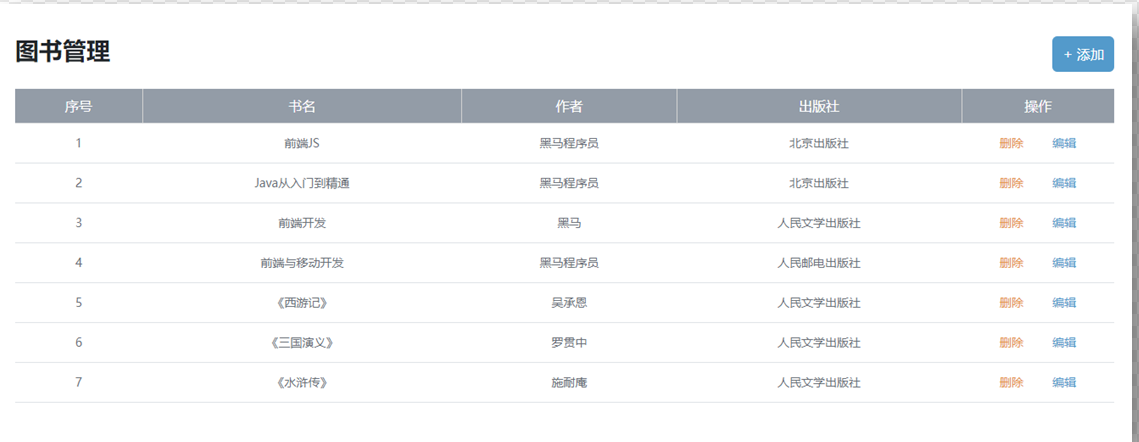
Task: Select the 吴承恩 author cell
Action: pyautogui.click(x=569, y=303)
